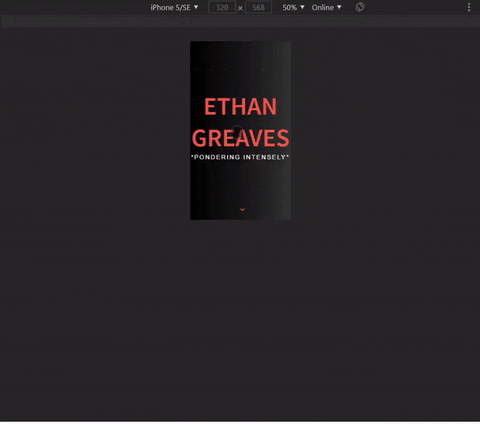Open the Online network throttling dropdown
The image size is (480, 424).
coord(326,7)
